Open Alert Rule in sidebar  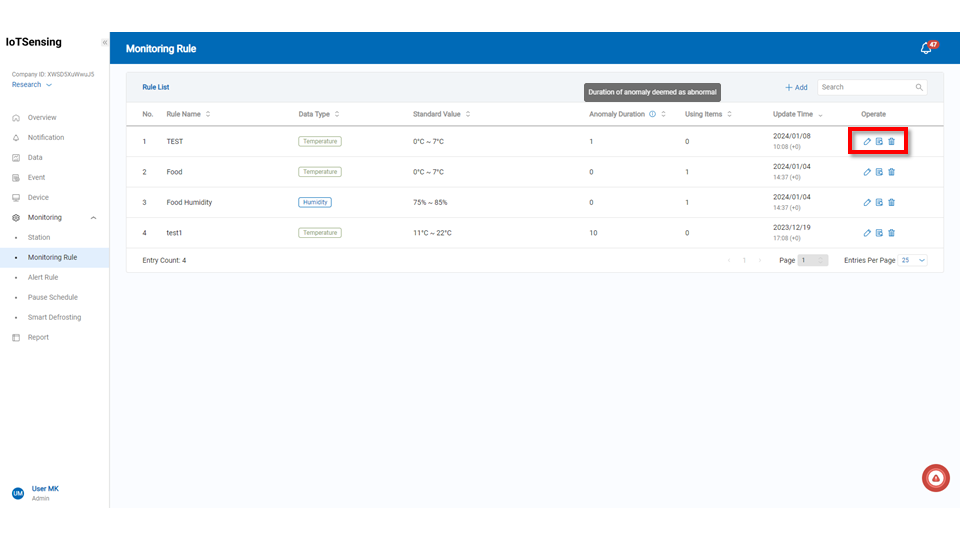tap(43, 277)
